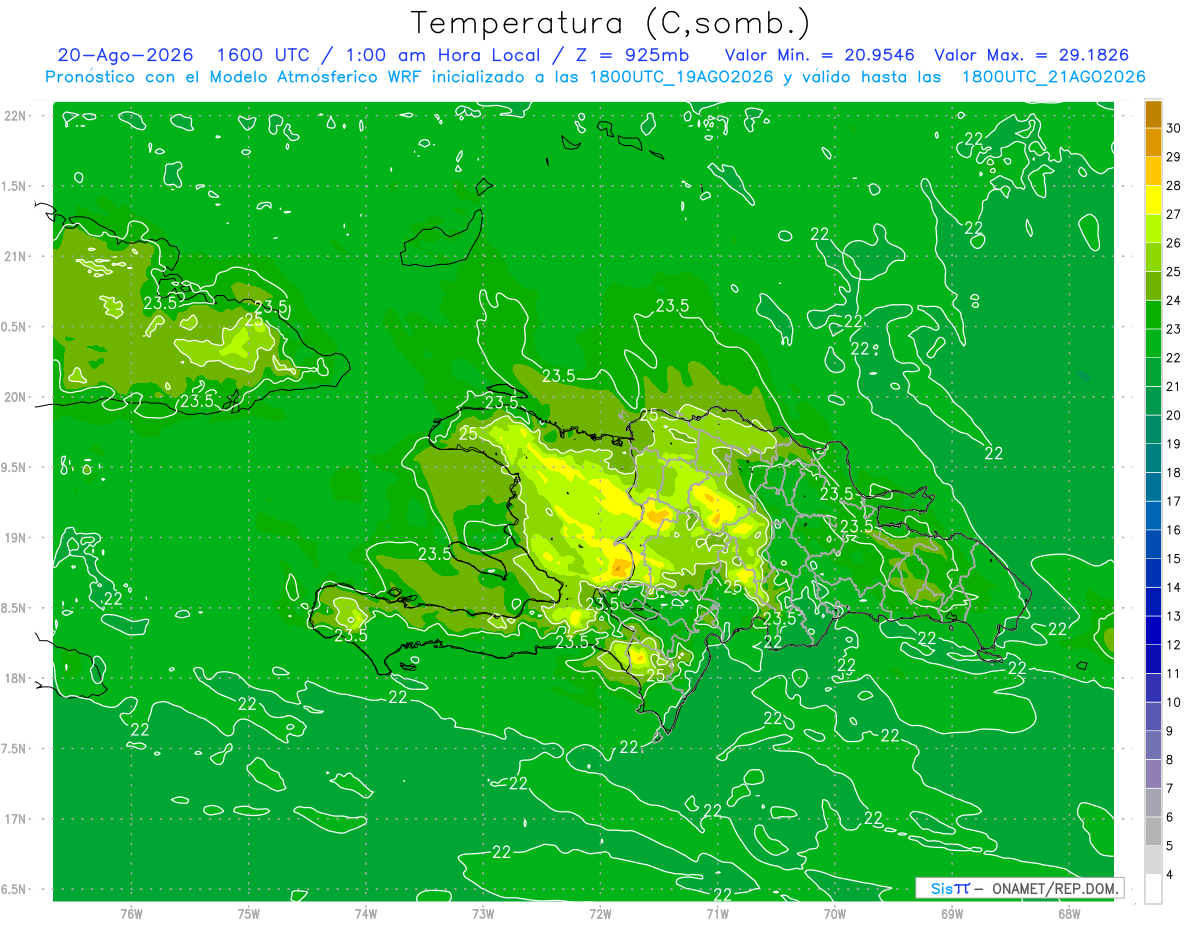Click the purple legend swatch between 7 and 8

point(1153,774)
